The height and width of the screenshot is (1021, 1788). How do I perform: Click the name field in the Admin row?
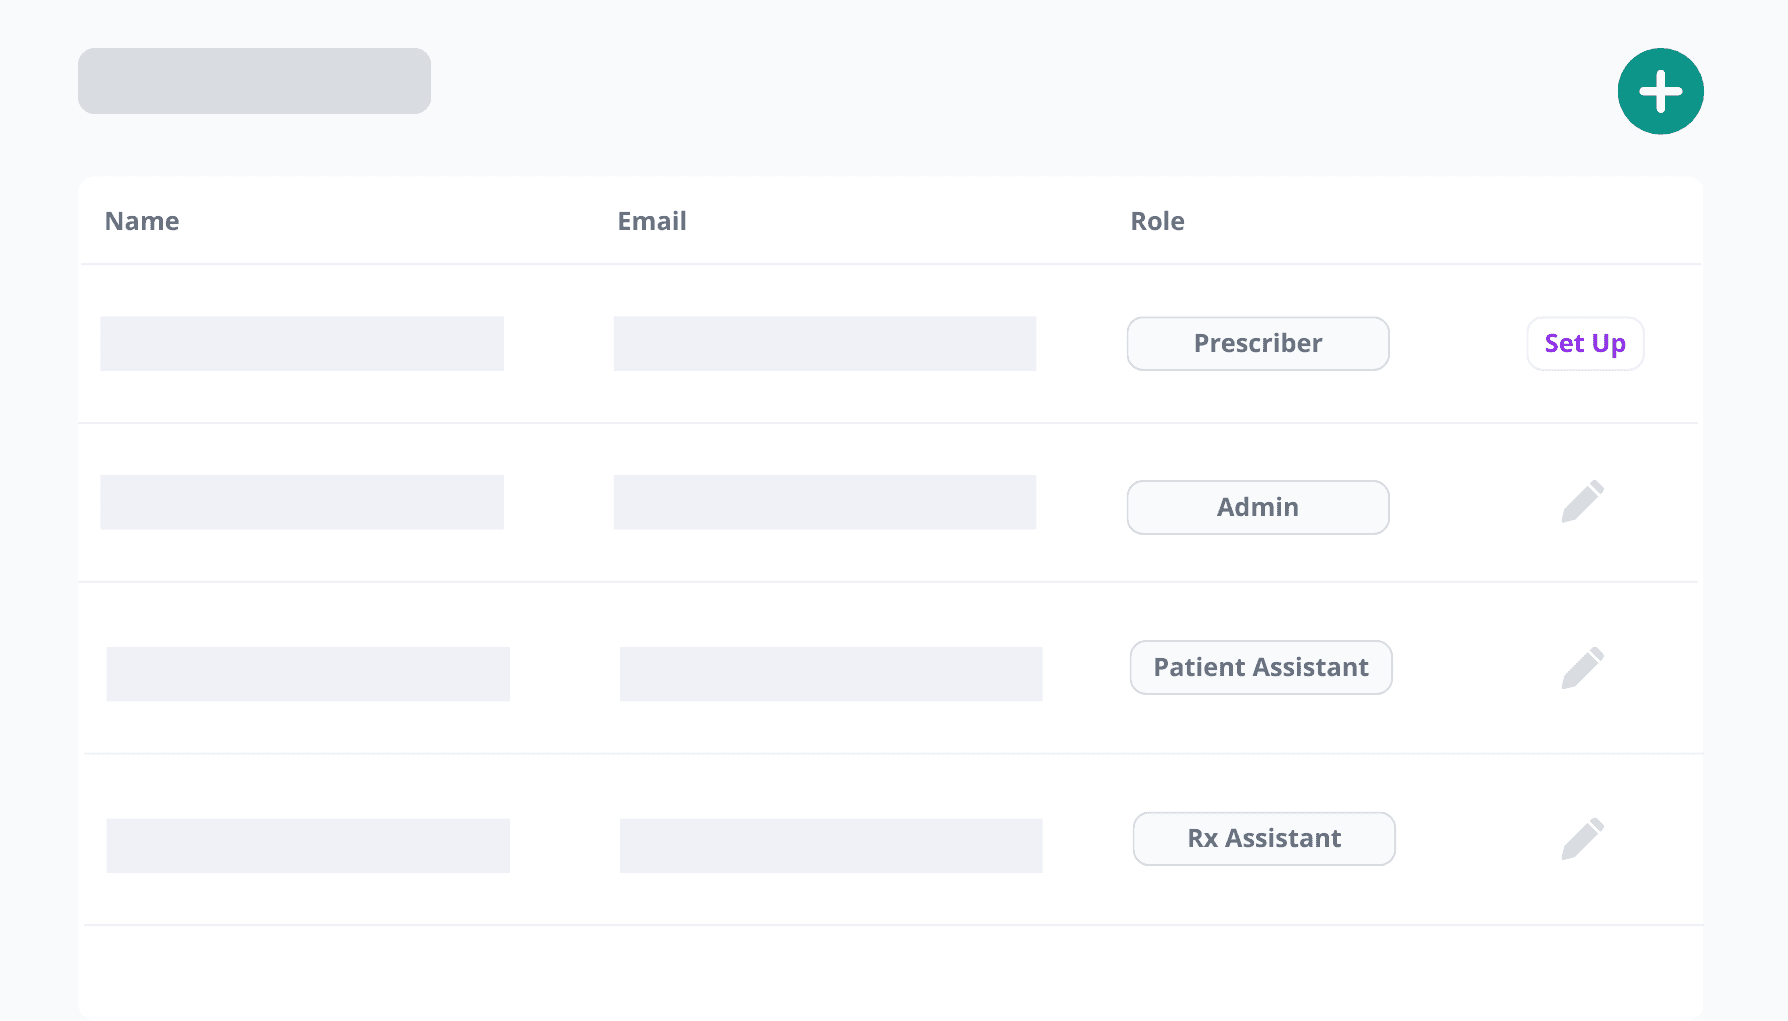pos(302,502)
